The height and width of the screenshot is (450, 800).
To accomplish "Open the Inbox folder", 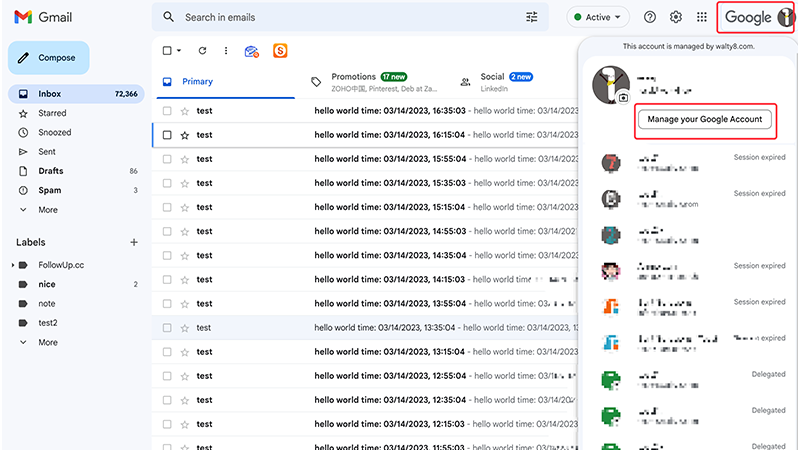I will [x=76, y=94].
